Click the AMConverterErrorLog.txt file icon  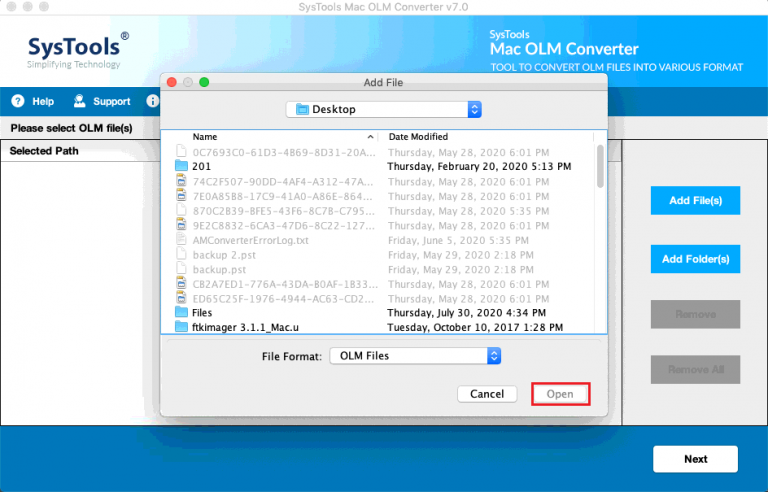point(181,240)
